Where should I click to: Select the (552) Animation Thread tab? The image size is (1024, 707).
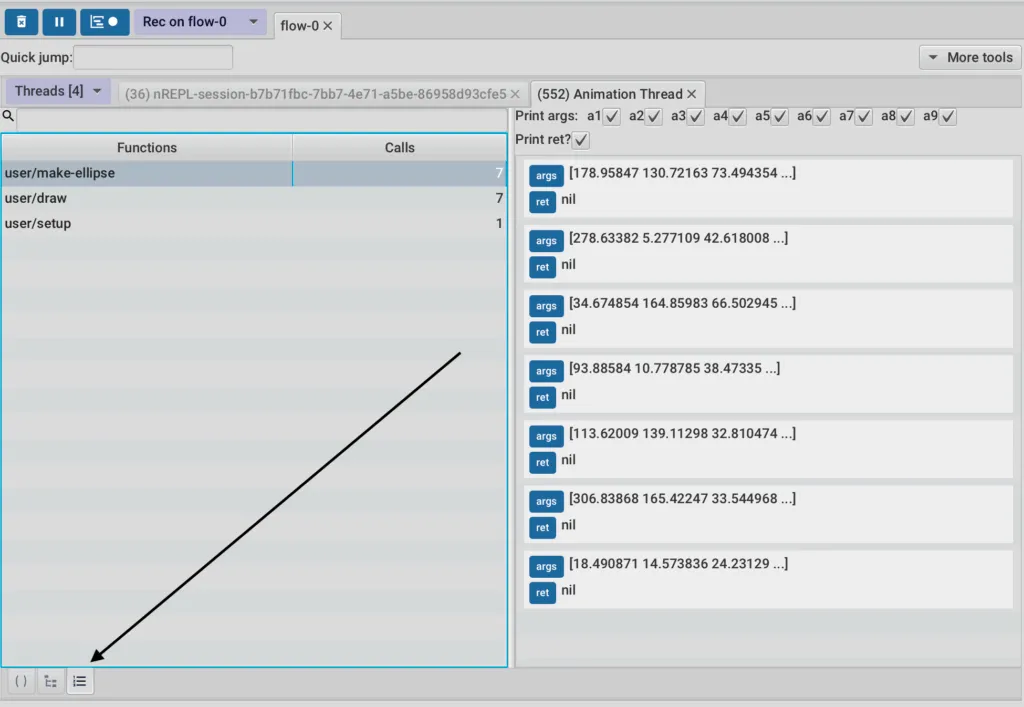609,94
